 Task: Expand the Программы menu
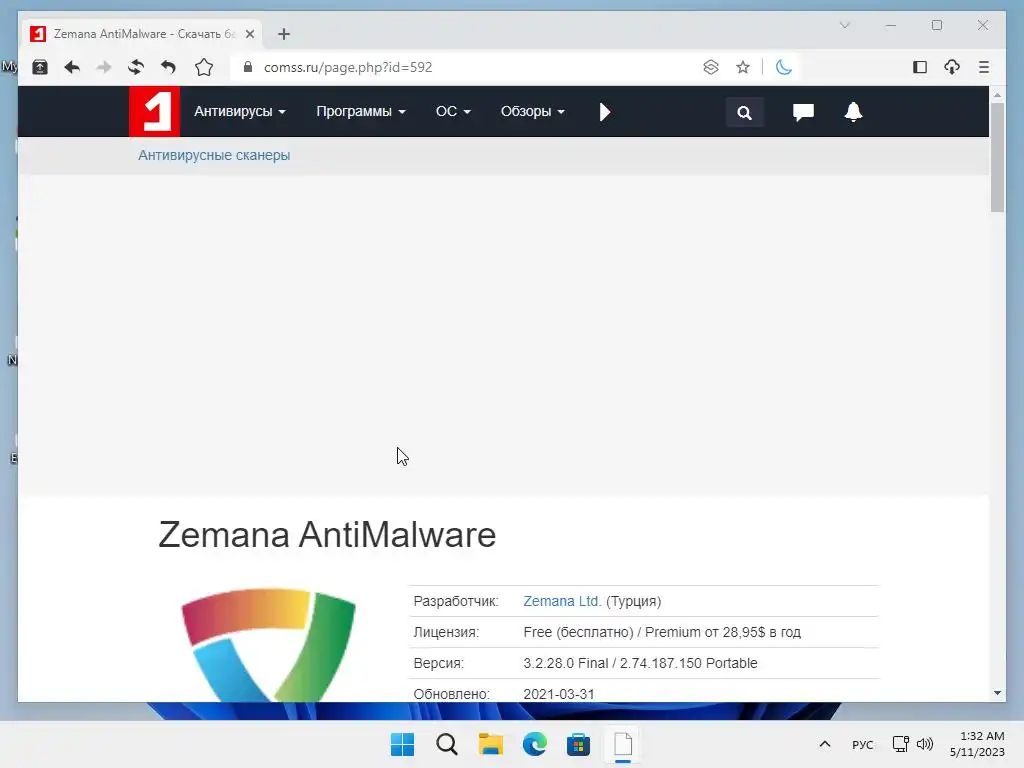pos(360,112)
